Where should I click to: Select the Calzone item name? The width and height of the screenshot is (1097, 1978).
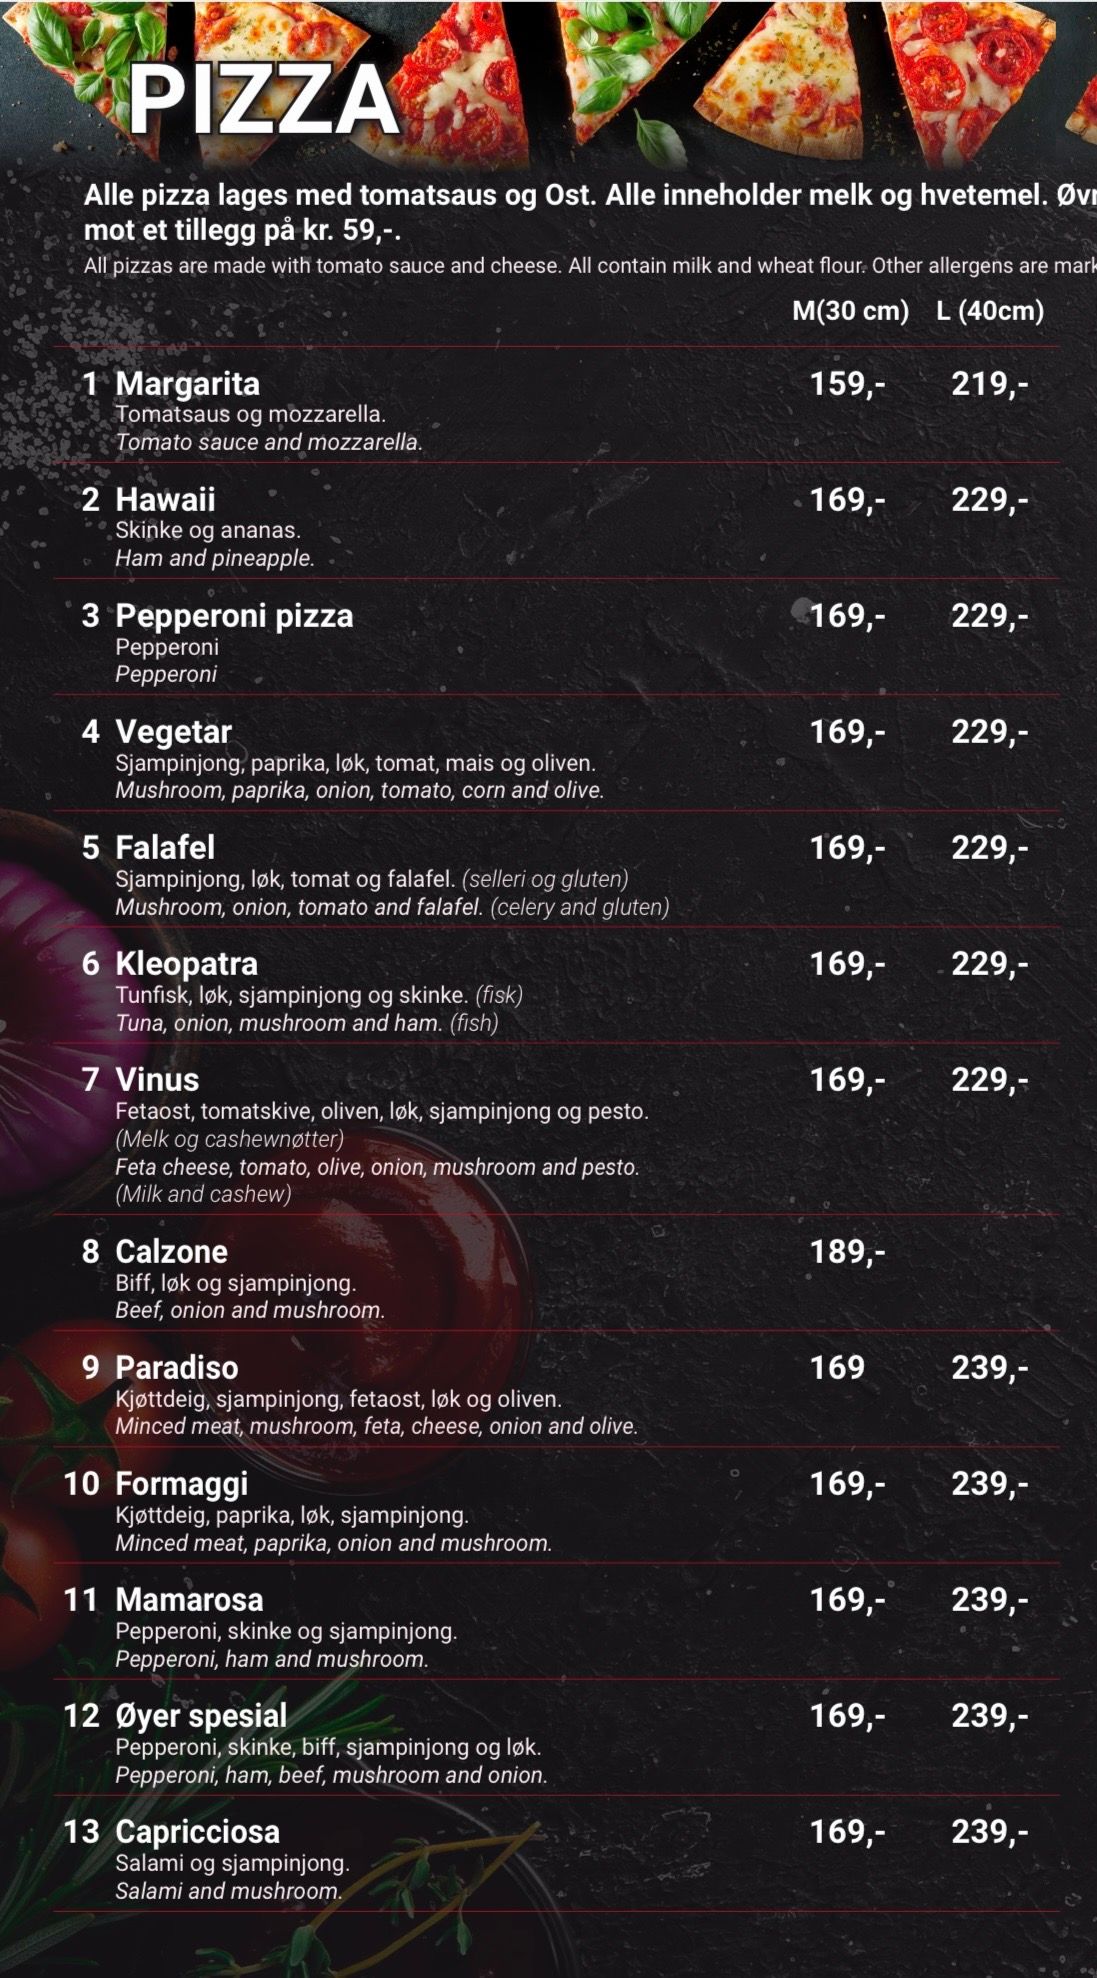pos(171,1251)
